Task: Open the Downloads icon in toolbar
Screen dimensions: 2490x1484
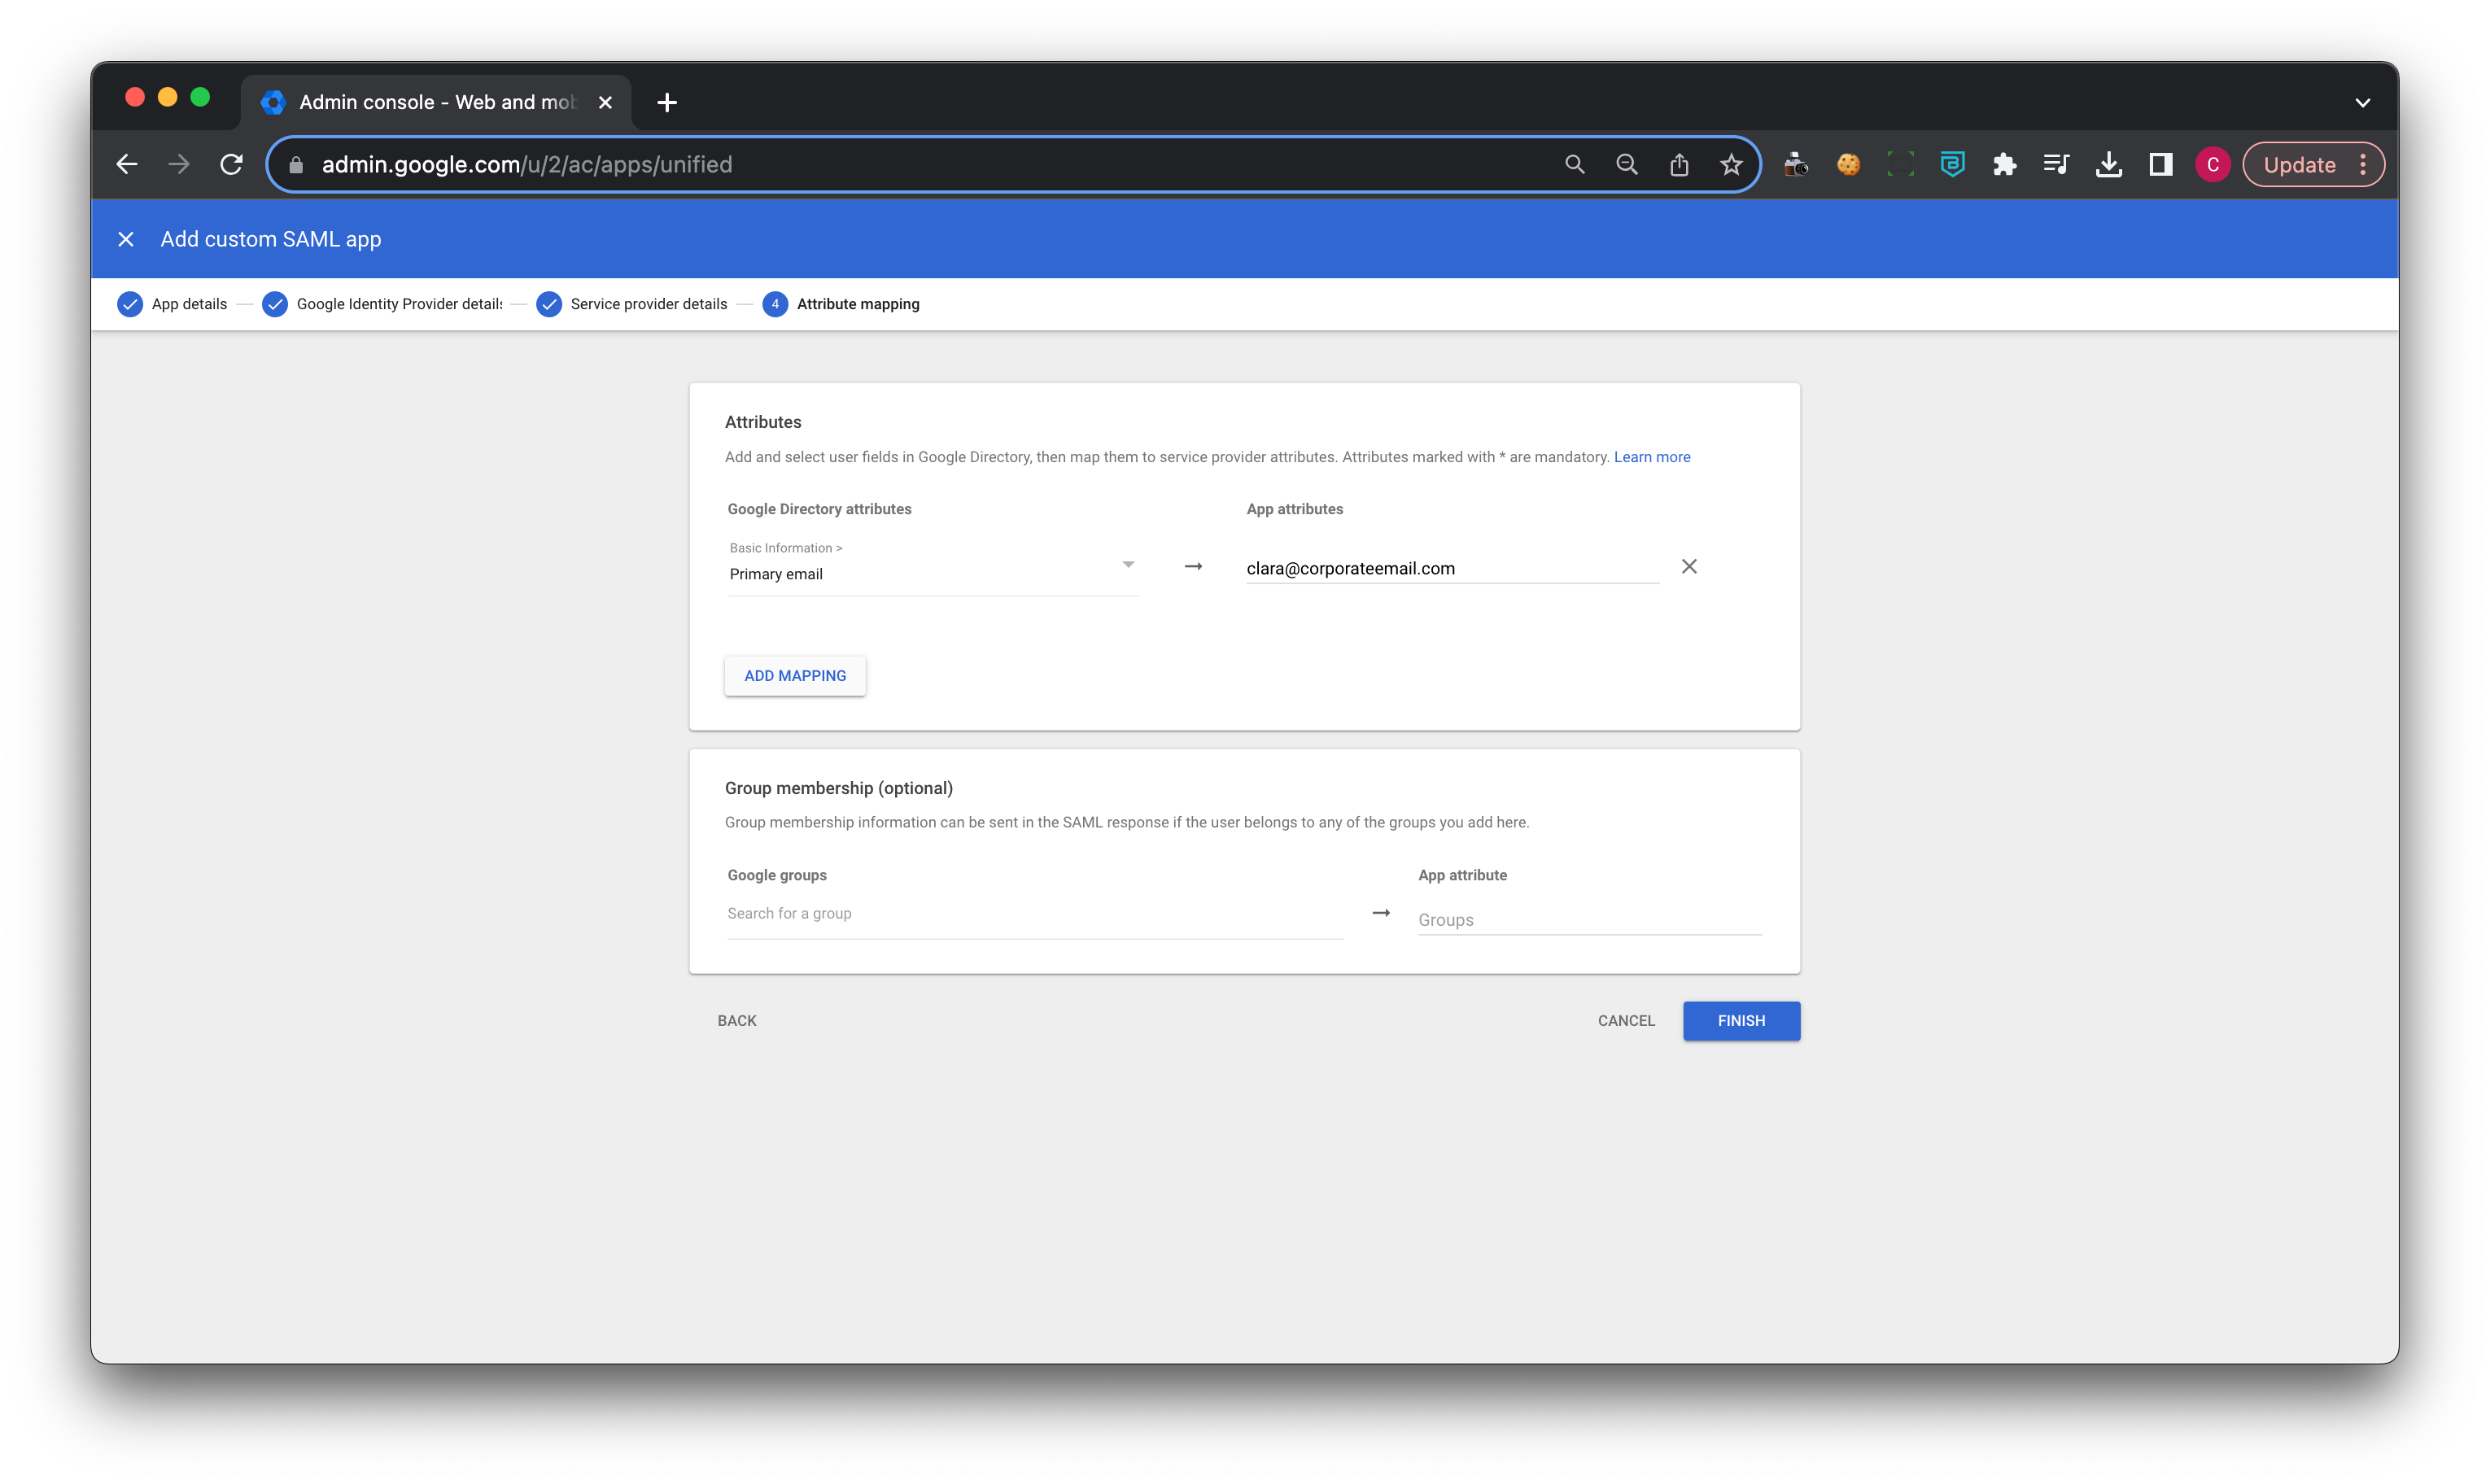Action: (2108, 165)
